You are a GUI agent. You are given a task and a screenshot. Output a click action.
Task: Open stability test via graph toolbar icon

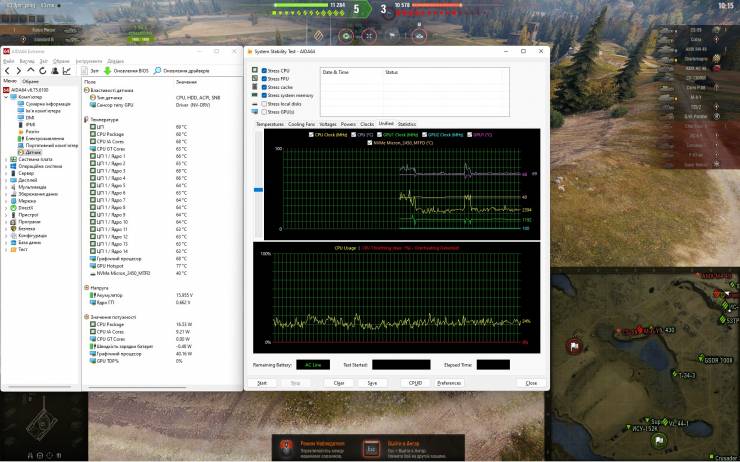tap(67, 71)
